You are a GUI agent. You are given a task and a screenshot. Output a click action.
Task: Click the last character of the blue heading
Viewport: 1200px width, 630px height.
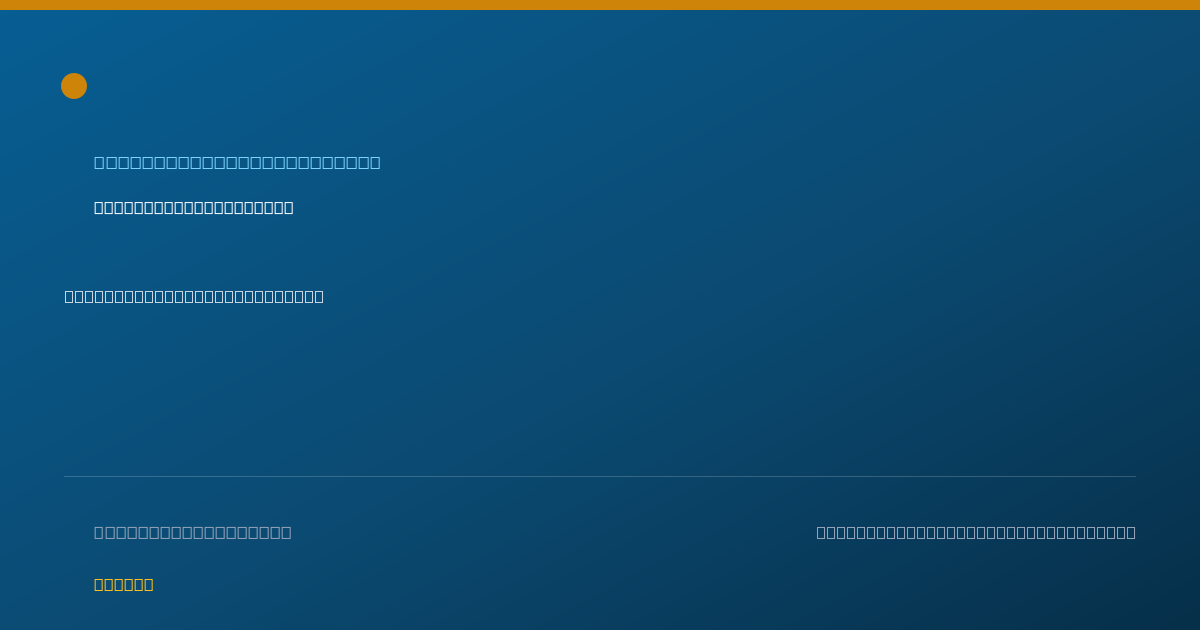(375, 162)
